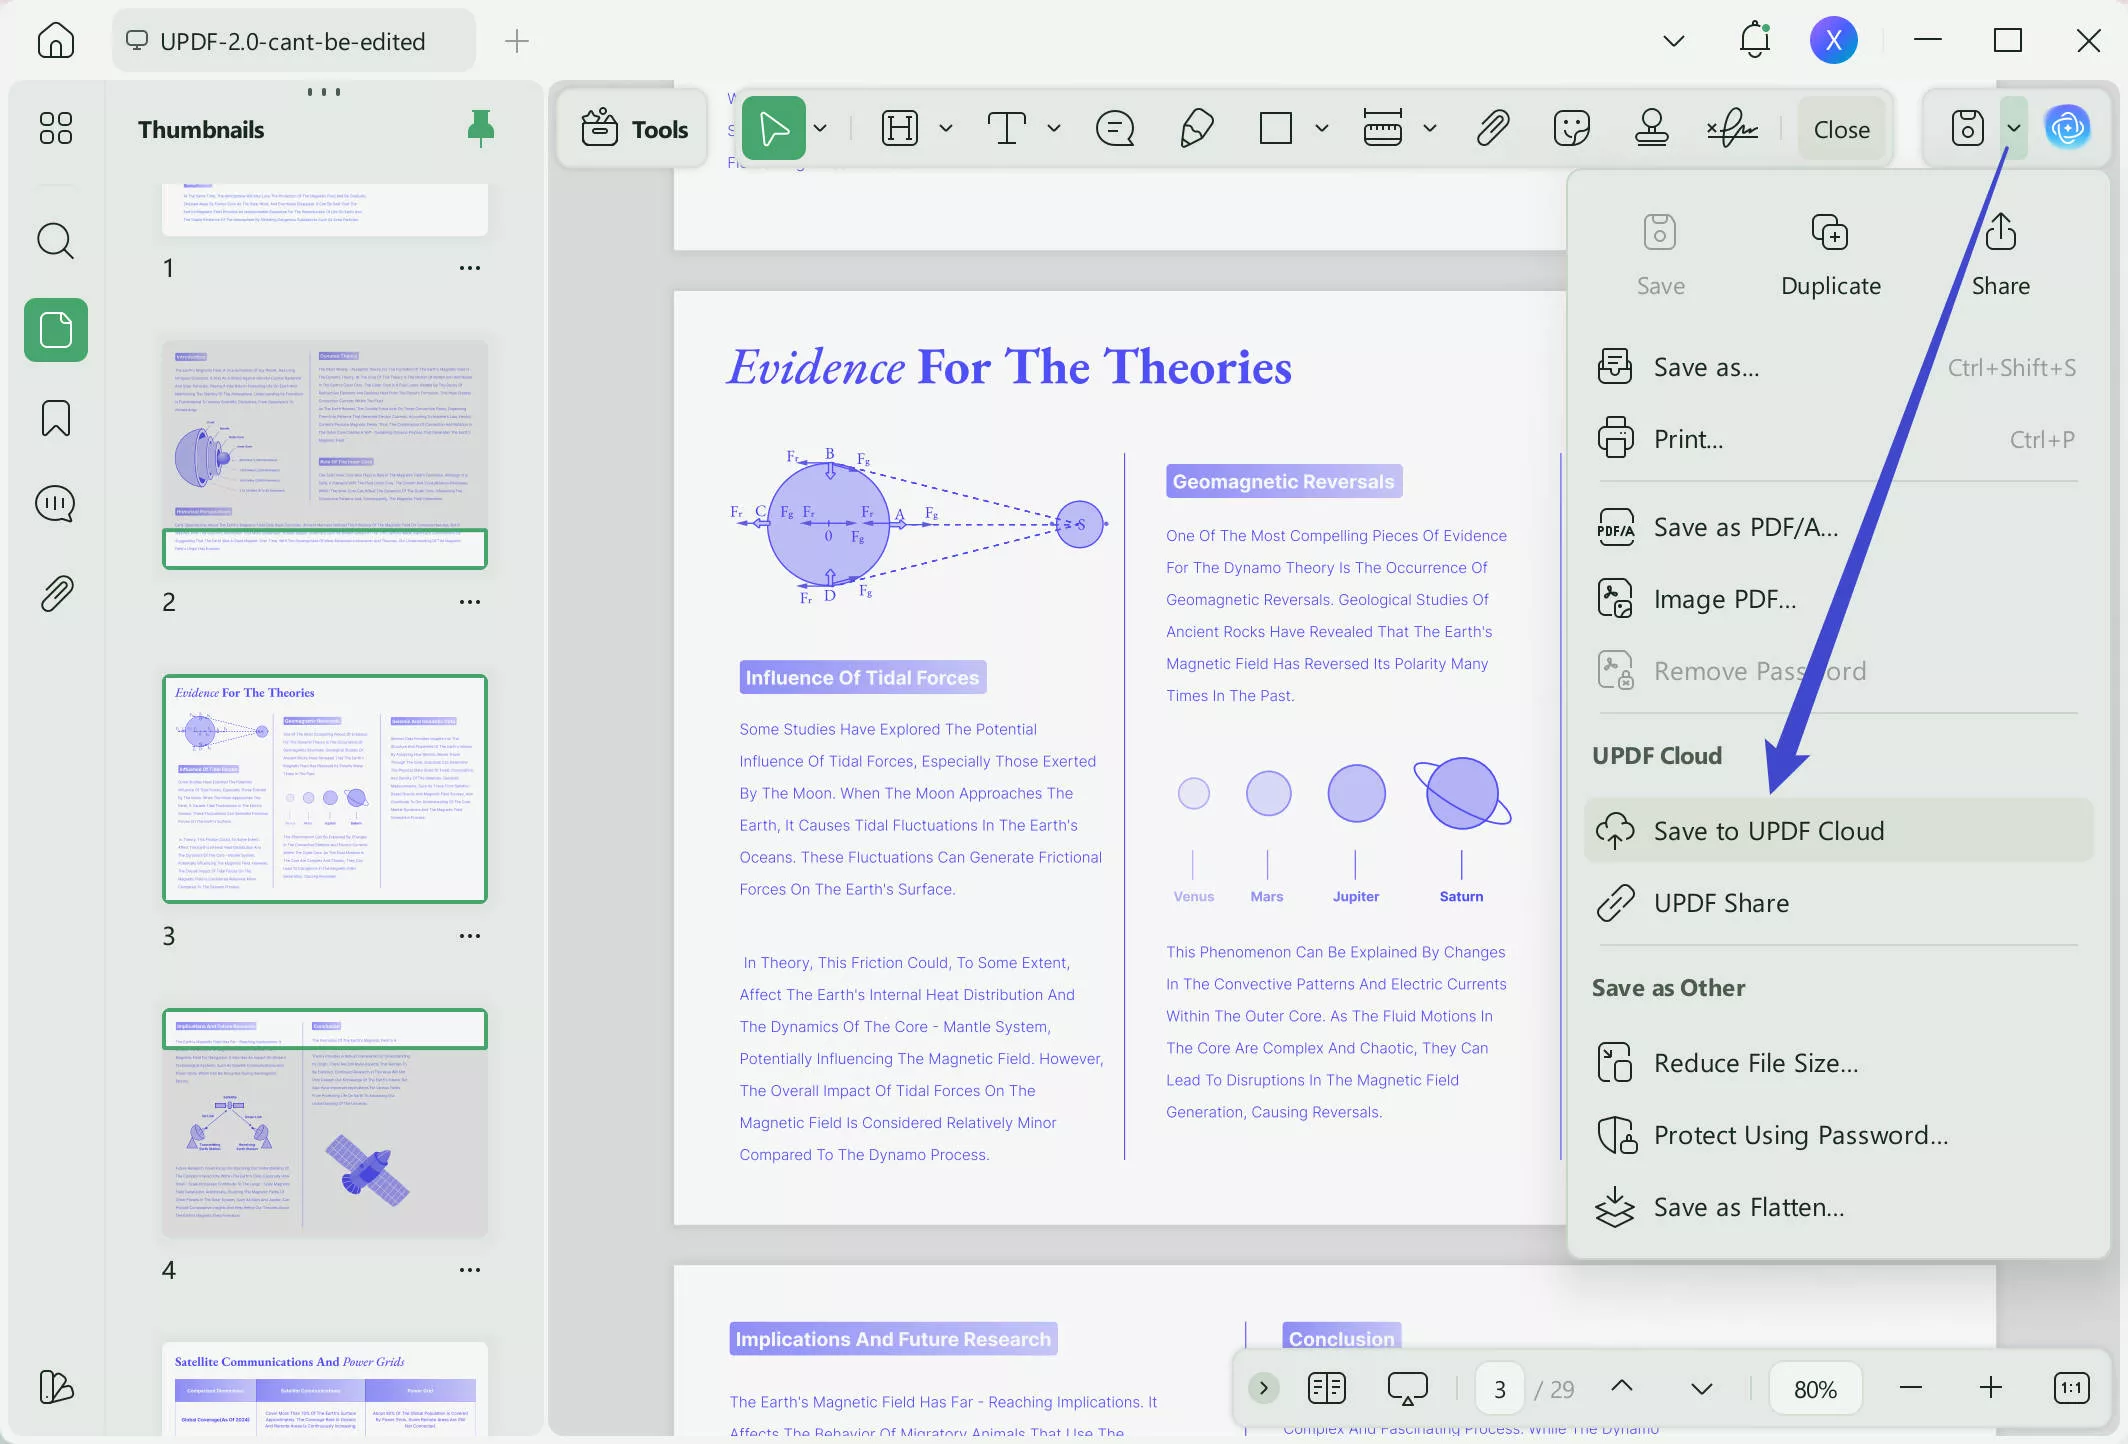Toggle the two-page reading view icon
2128x1444 pixels.
(1326, 1388)
